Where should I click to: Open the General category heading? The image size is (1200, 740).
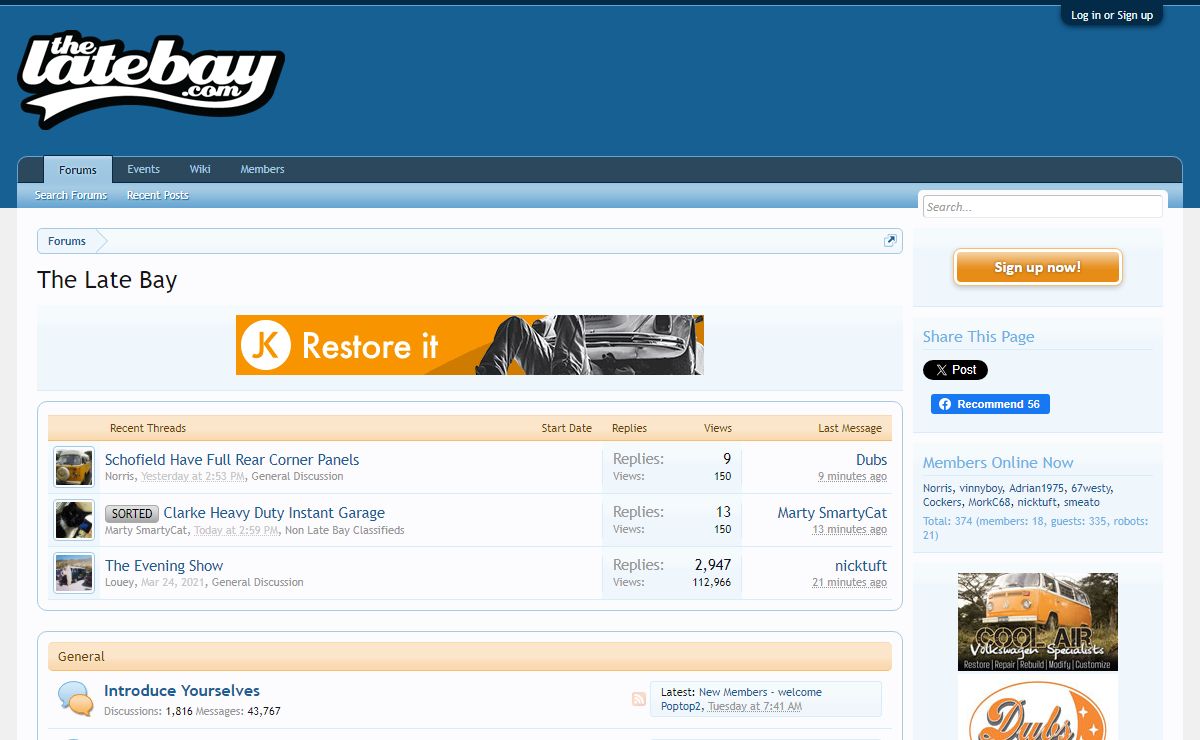81,657
